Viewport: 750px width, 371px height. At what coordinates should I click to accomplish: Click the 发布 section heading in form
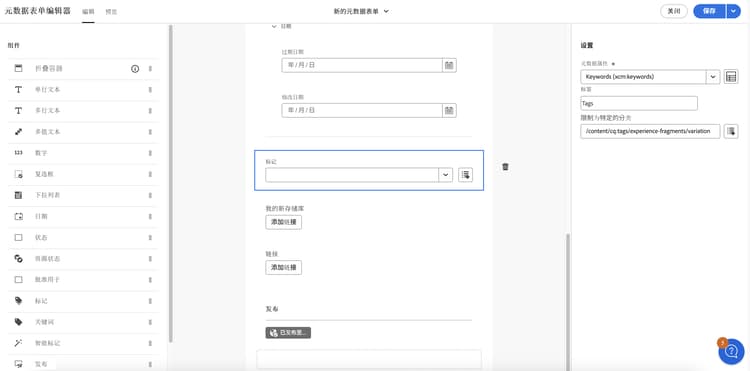272,309
